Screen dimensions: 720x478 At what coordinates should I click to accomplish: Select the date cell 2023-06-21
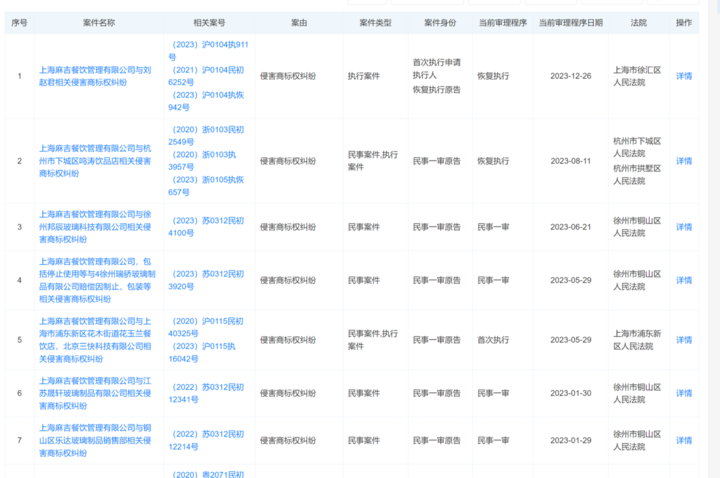click(571, 227)
